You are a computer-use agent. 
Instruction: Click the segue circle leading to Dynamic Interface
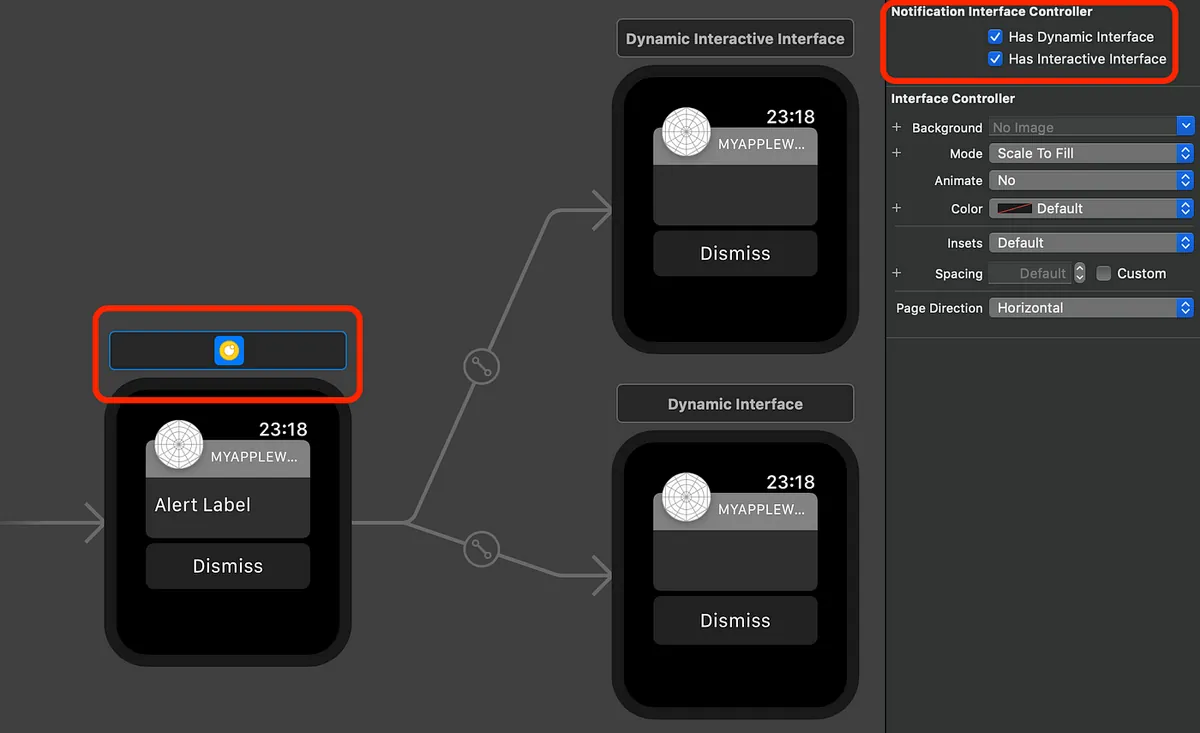(481, 550)
